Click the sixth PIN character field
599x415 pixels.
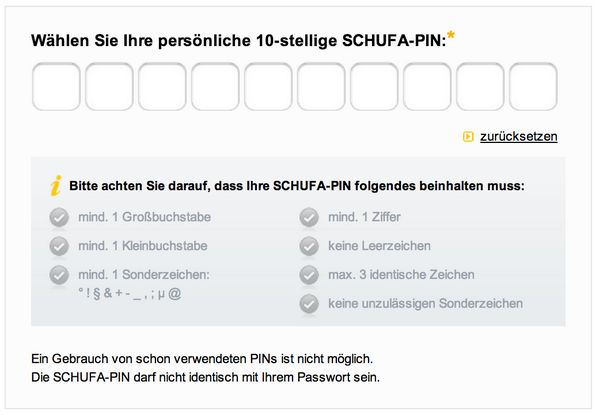[321, 87]
